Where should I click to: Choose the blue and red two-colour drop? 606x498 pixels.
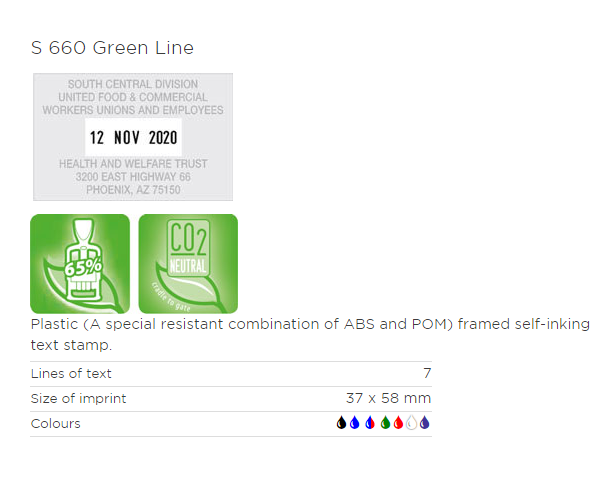(x=370, y=423)
